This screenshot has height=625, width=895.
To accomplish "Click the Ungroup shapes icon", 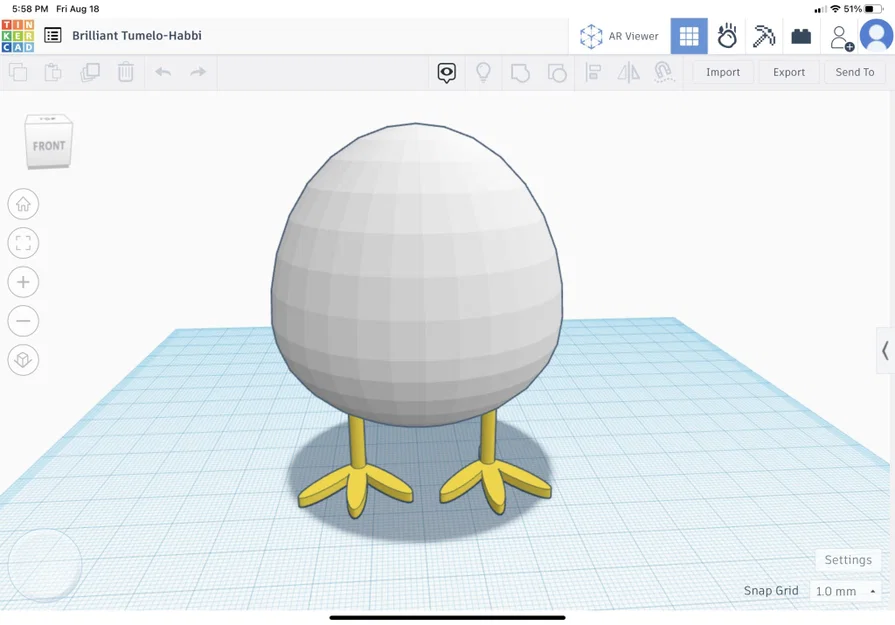I will click(x=557, y=72).
